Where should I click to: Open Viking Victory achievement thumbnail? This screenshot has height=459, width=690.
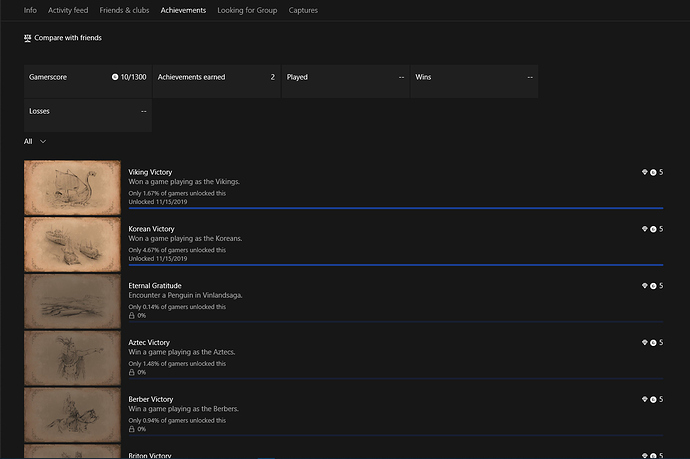(x=72, y=188)
